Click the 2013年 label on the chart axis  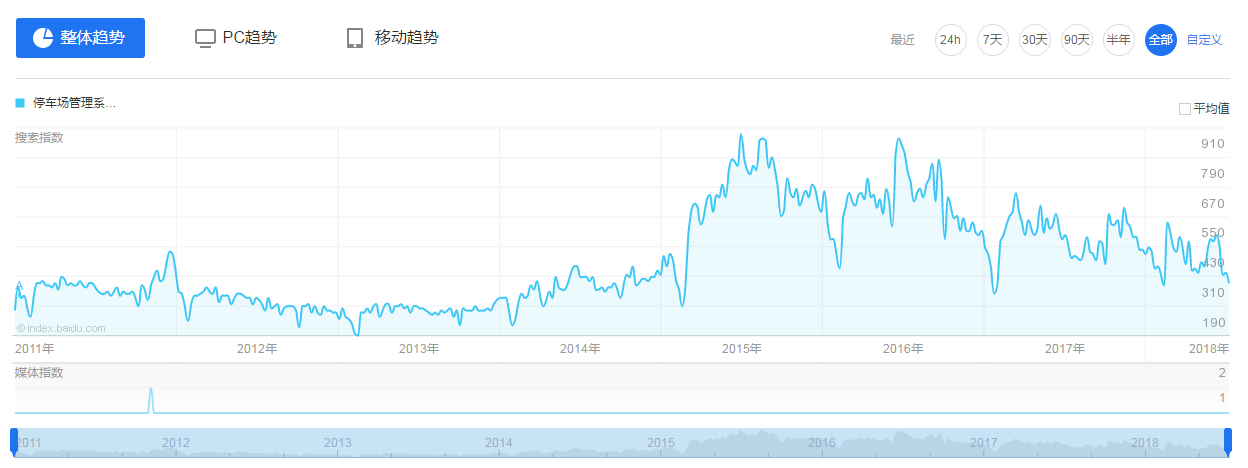click(x=419, y=349)
